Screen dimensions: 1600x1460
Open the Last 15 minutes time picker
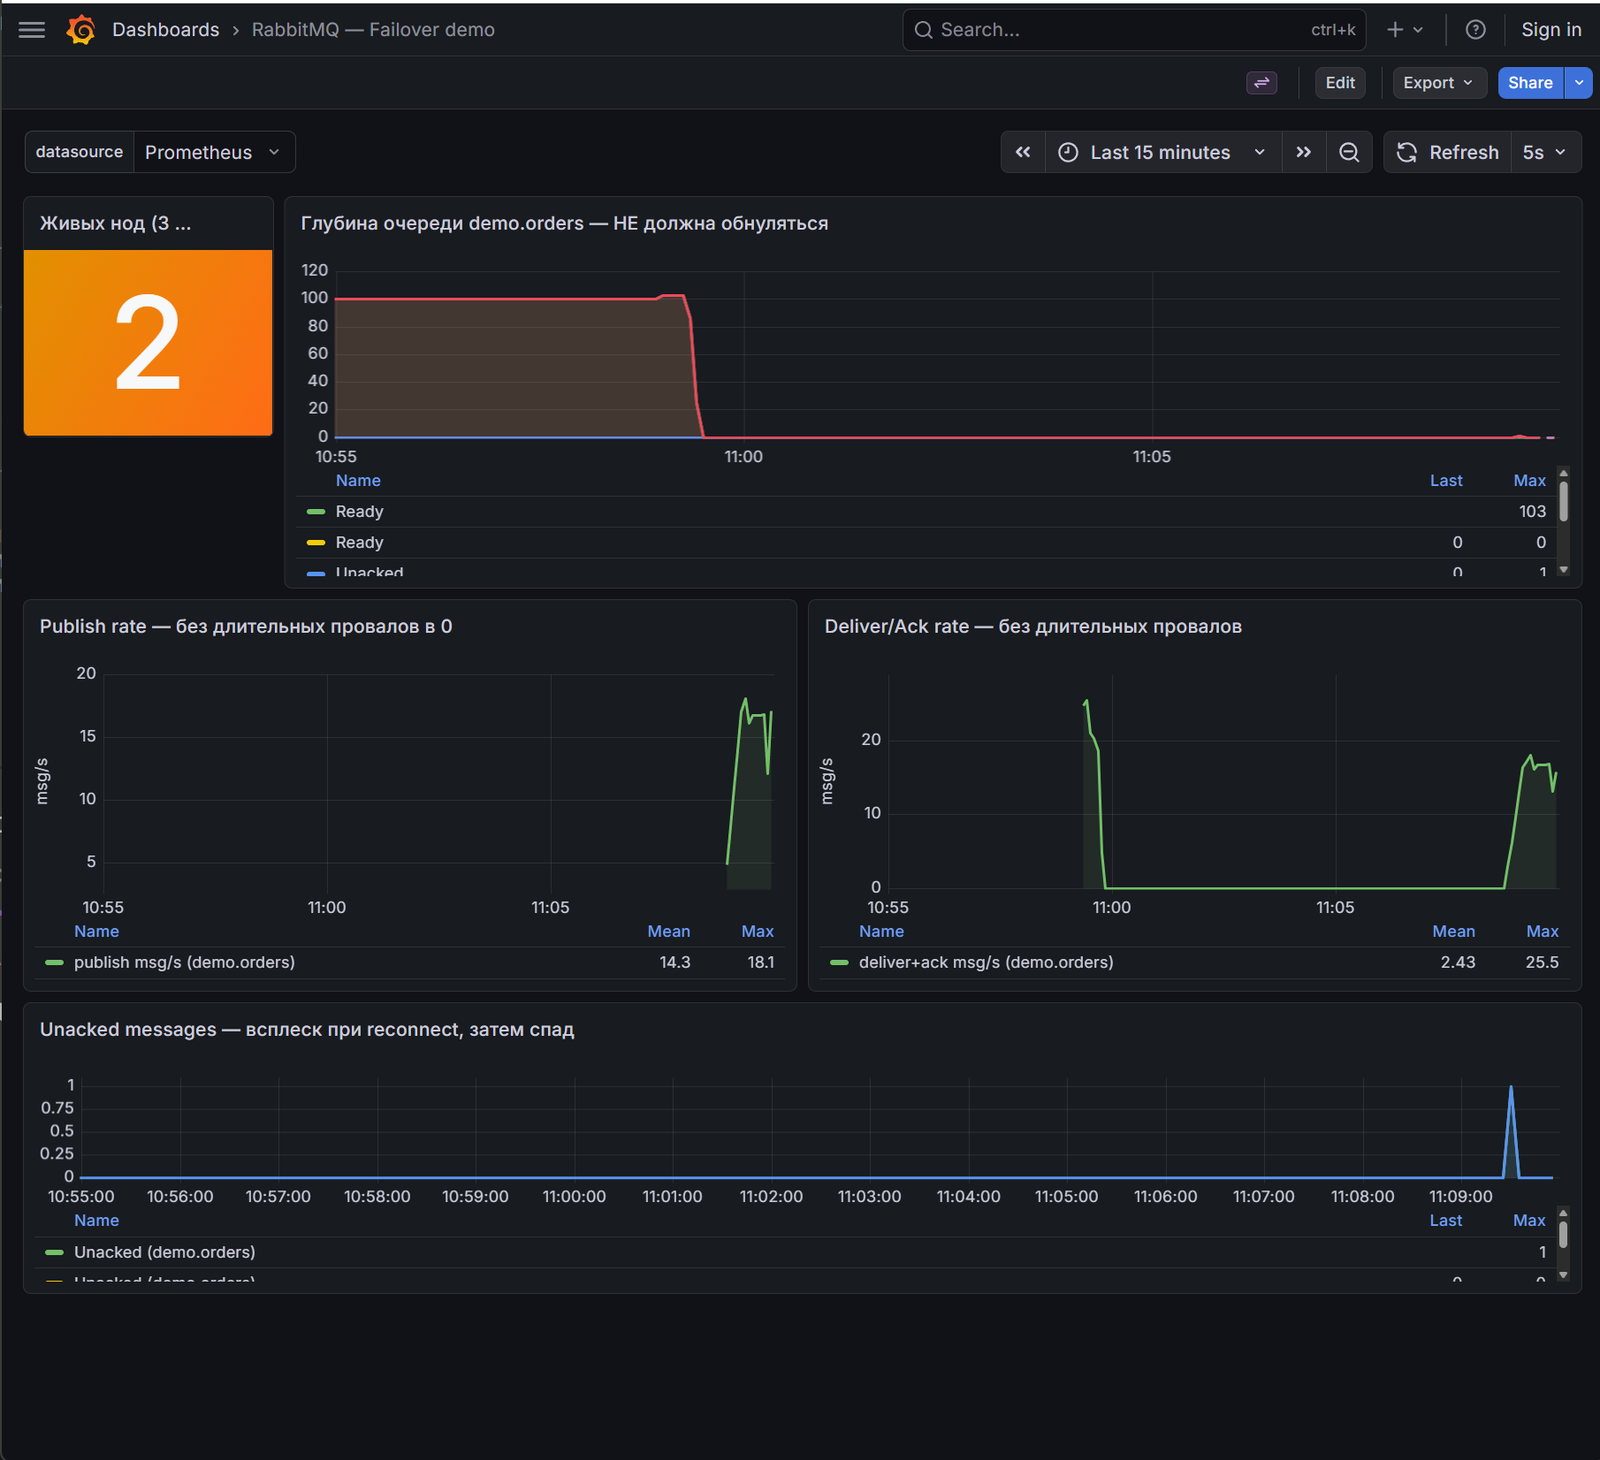(1163, 152)
